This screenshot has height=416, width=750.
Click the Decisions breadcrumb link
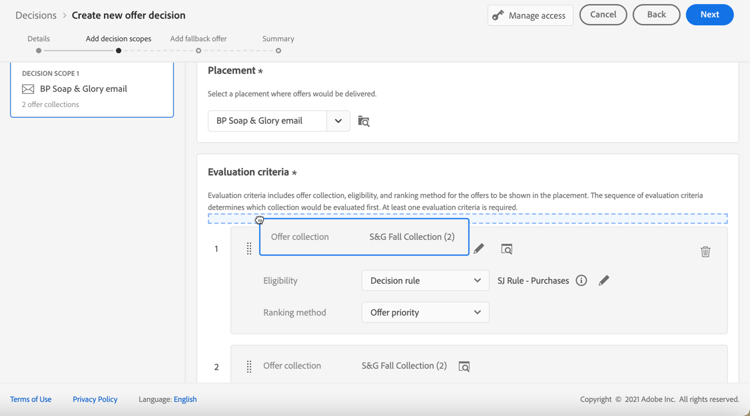[x=36, y=15]
